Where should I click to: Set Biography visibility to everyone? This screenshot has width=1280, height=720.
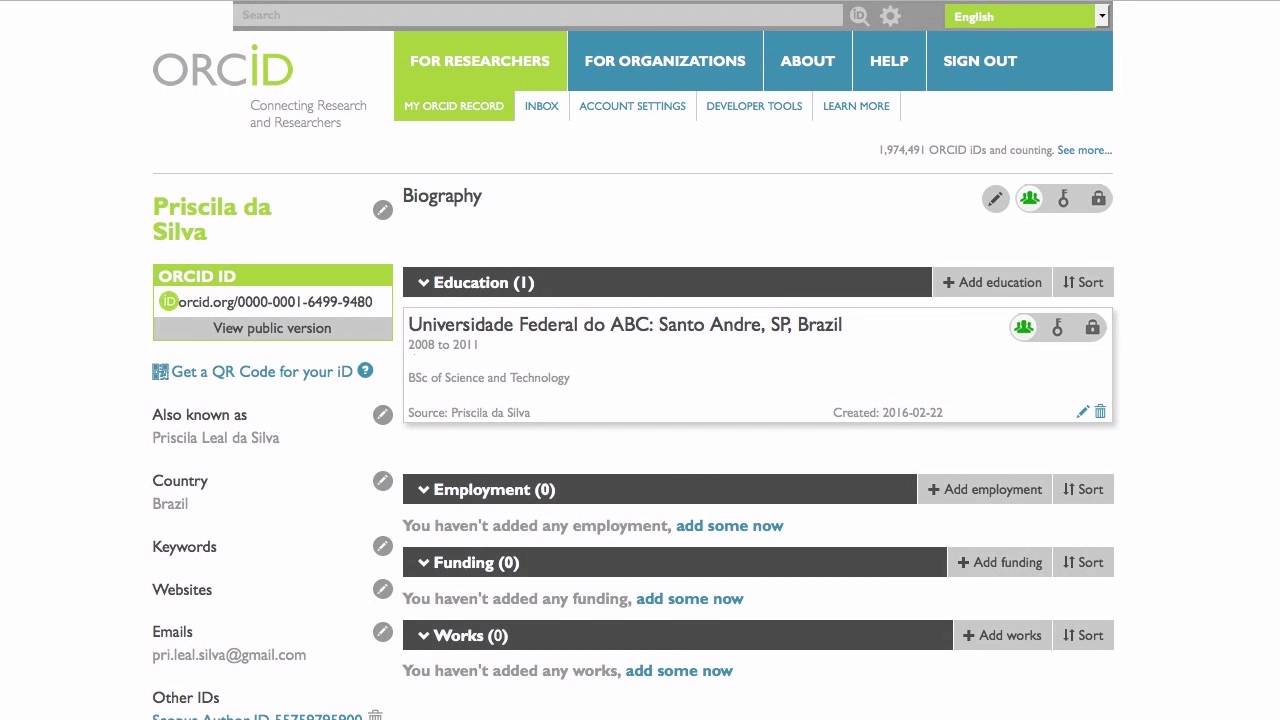(1030, 199)
